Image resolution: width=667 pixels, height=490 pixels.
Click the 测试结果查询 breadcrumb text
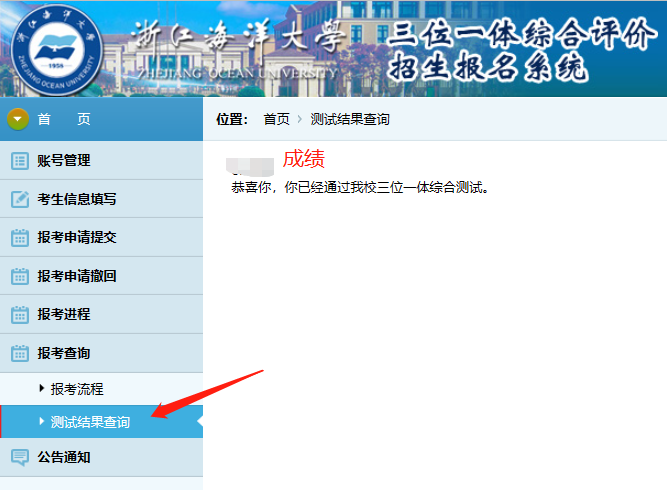(x=349, y=119)
